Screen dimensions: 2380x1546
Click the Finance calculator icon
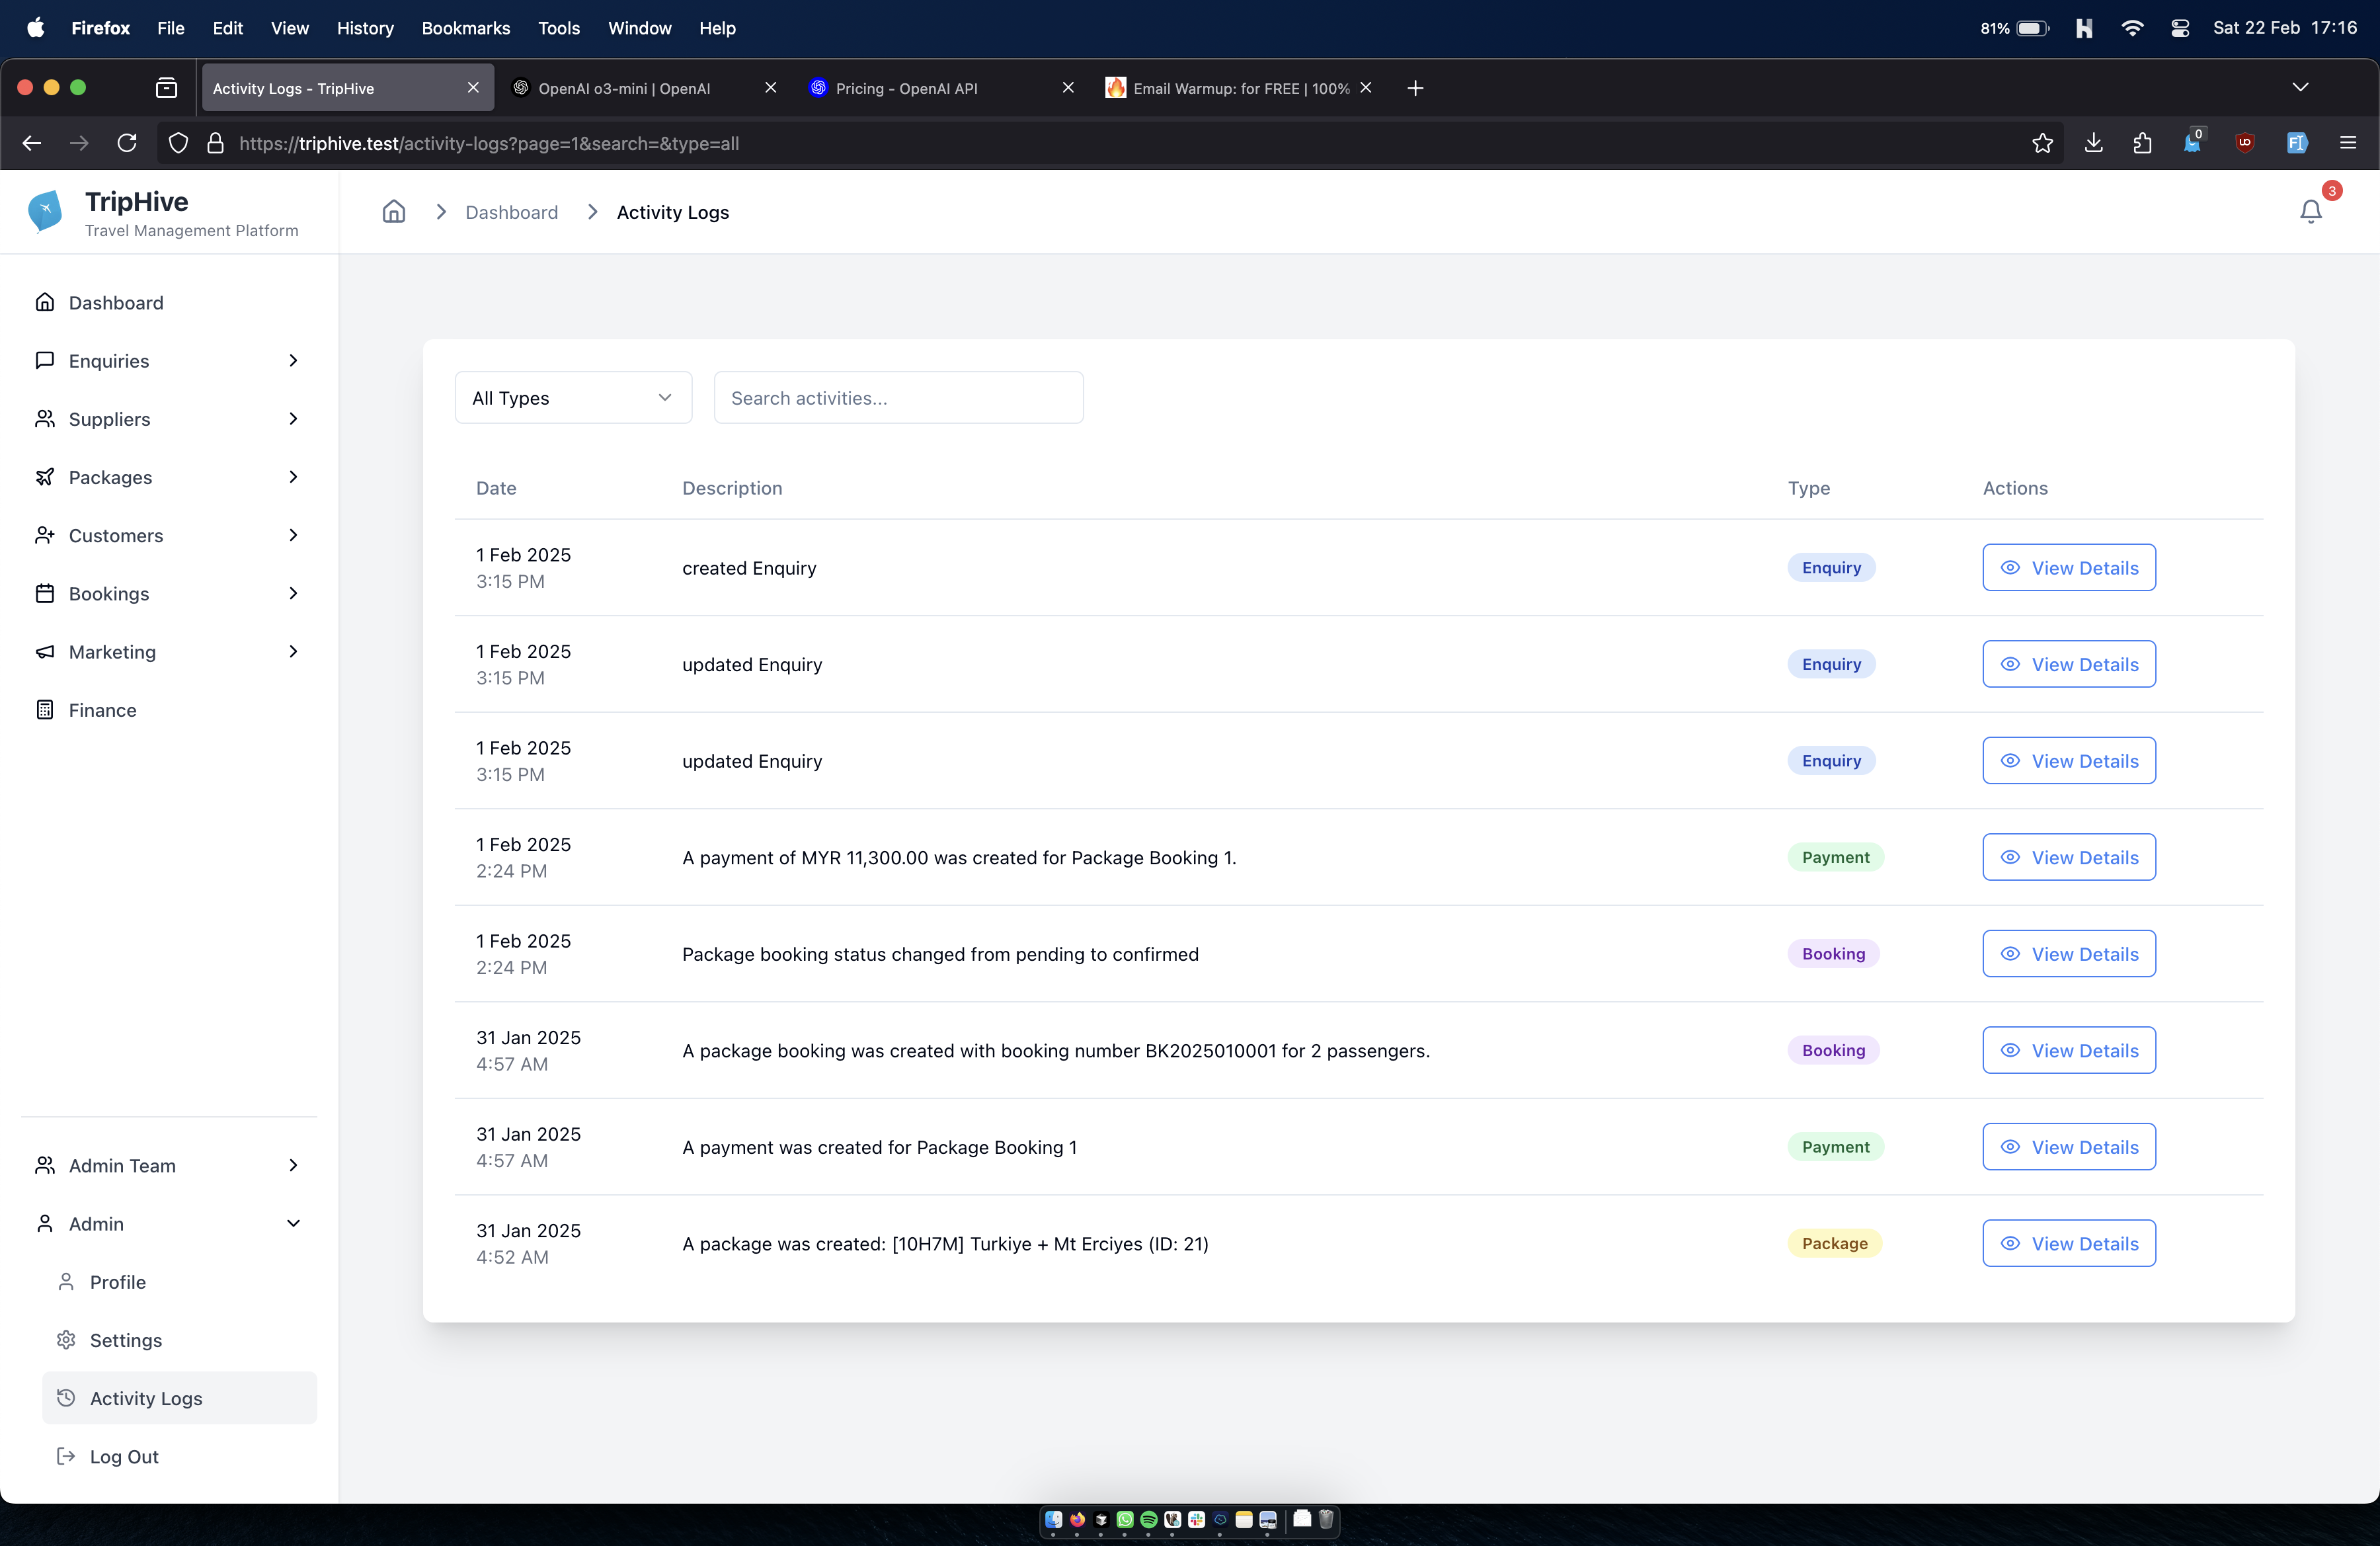[x=45, y=710]
